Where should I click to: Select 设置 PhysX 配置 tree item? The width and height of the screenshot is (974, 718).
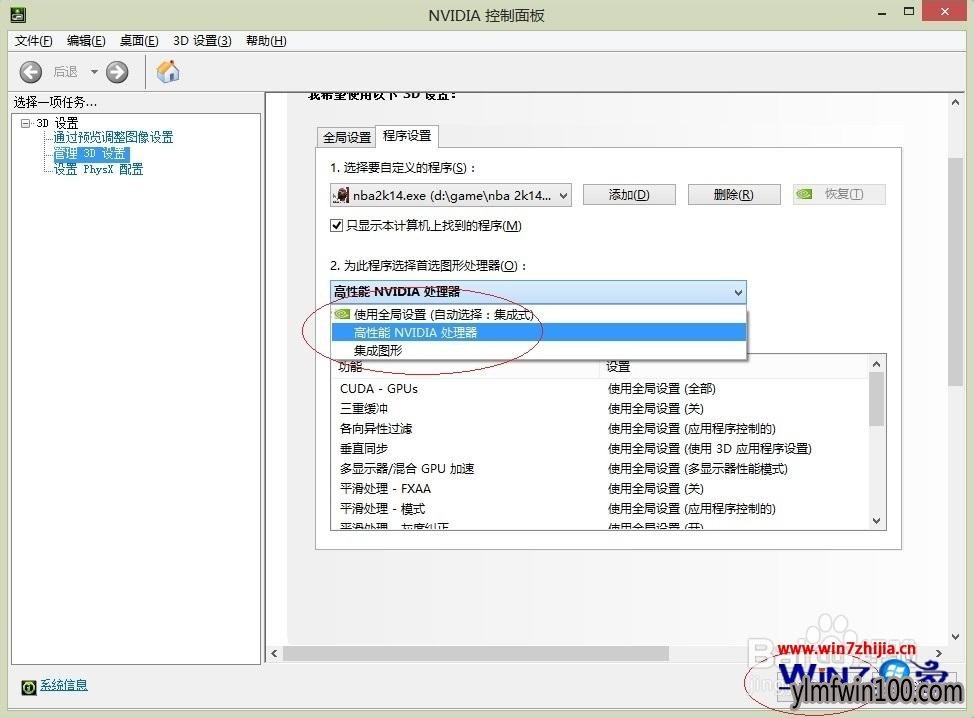[98, 169]
